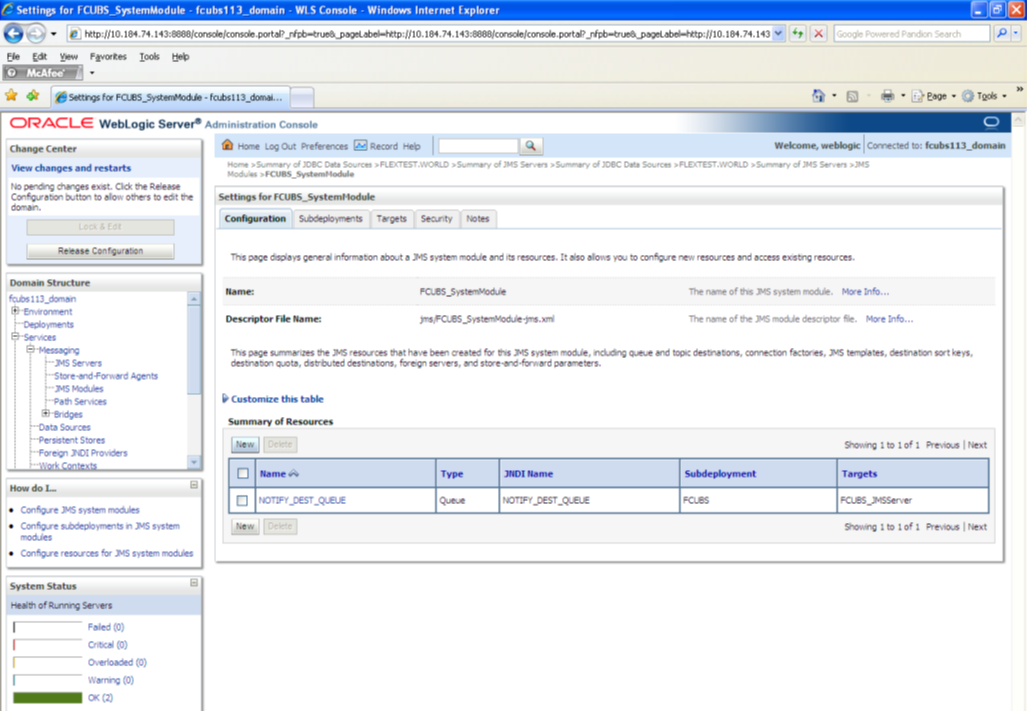Click the OK (2) green health bar
The height and width of the screenshot is (711, 1027).
[48, 698]
